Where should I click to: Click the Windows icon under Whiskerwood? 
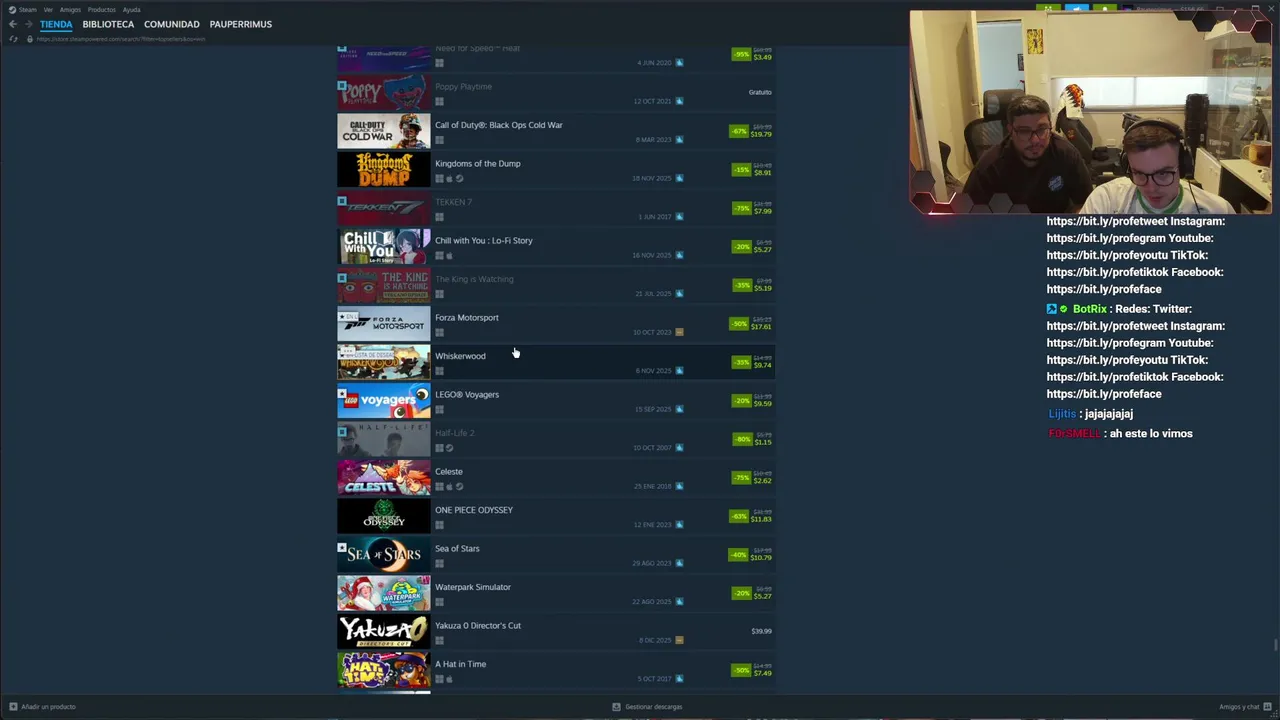coord(439,371)
